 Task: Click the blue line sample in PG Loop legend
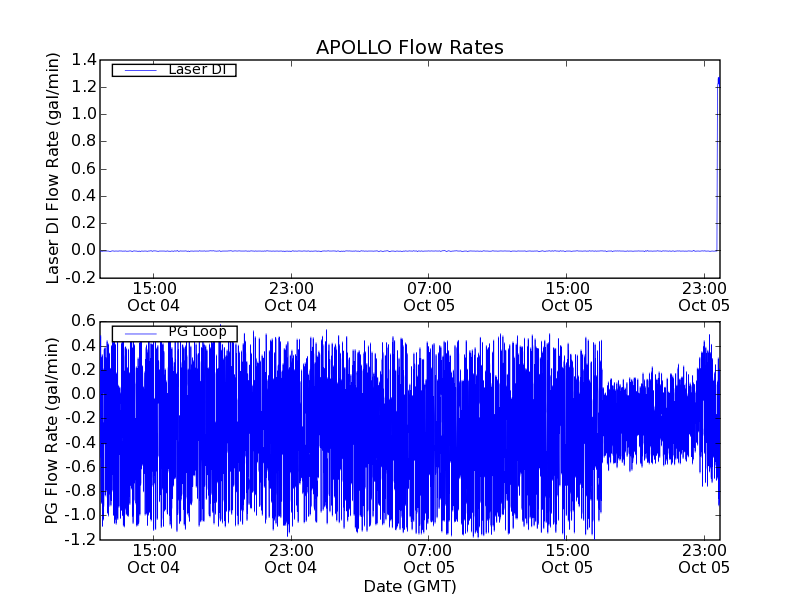coord(139,333)
